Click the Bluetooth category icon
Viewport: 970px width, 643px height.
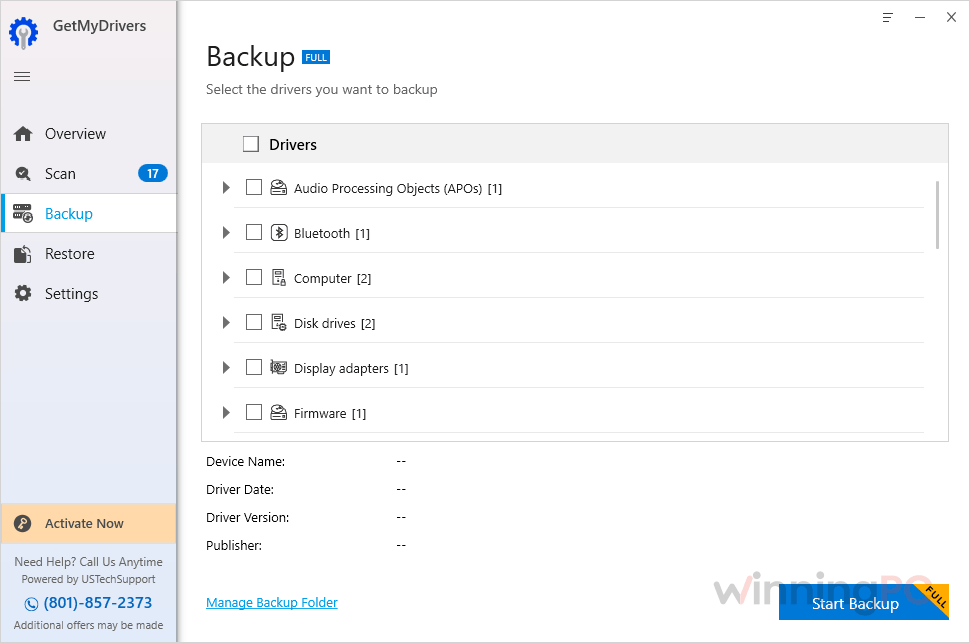[279, 233]
